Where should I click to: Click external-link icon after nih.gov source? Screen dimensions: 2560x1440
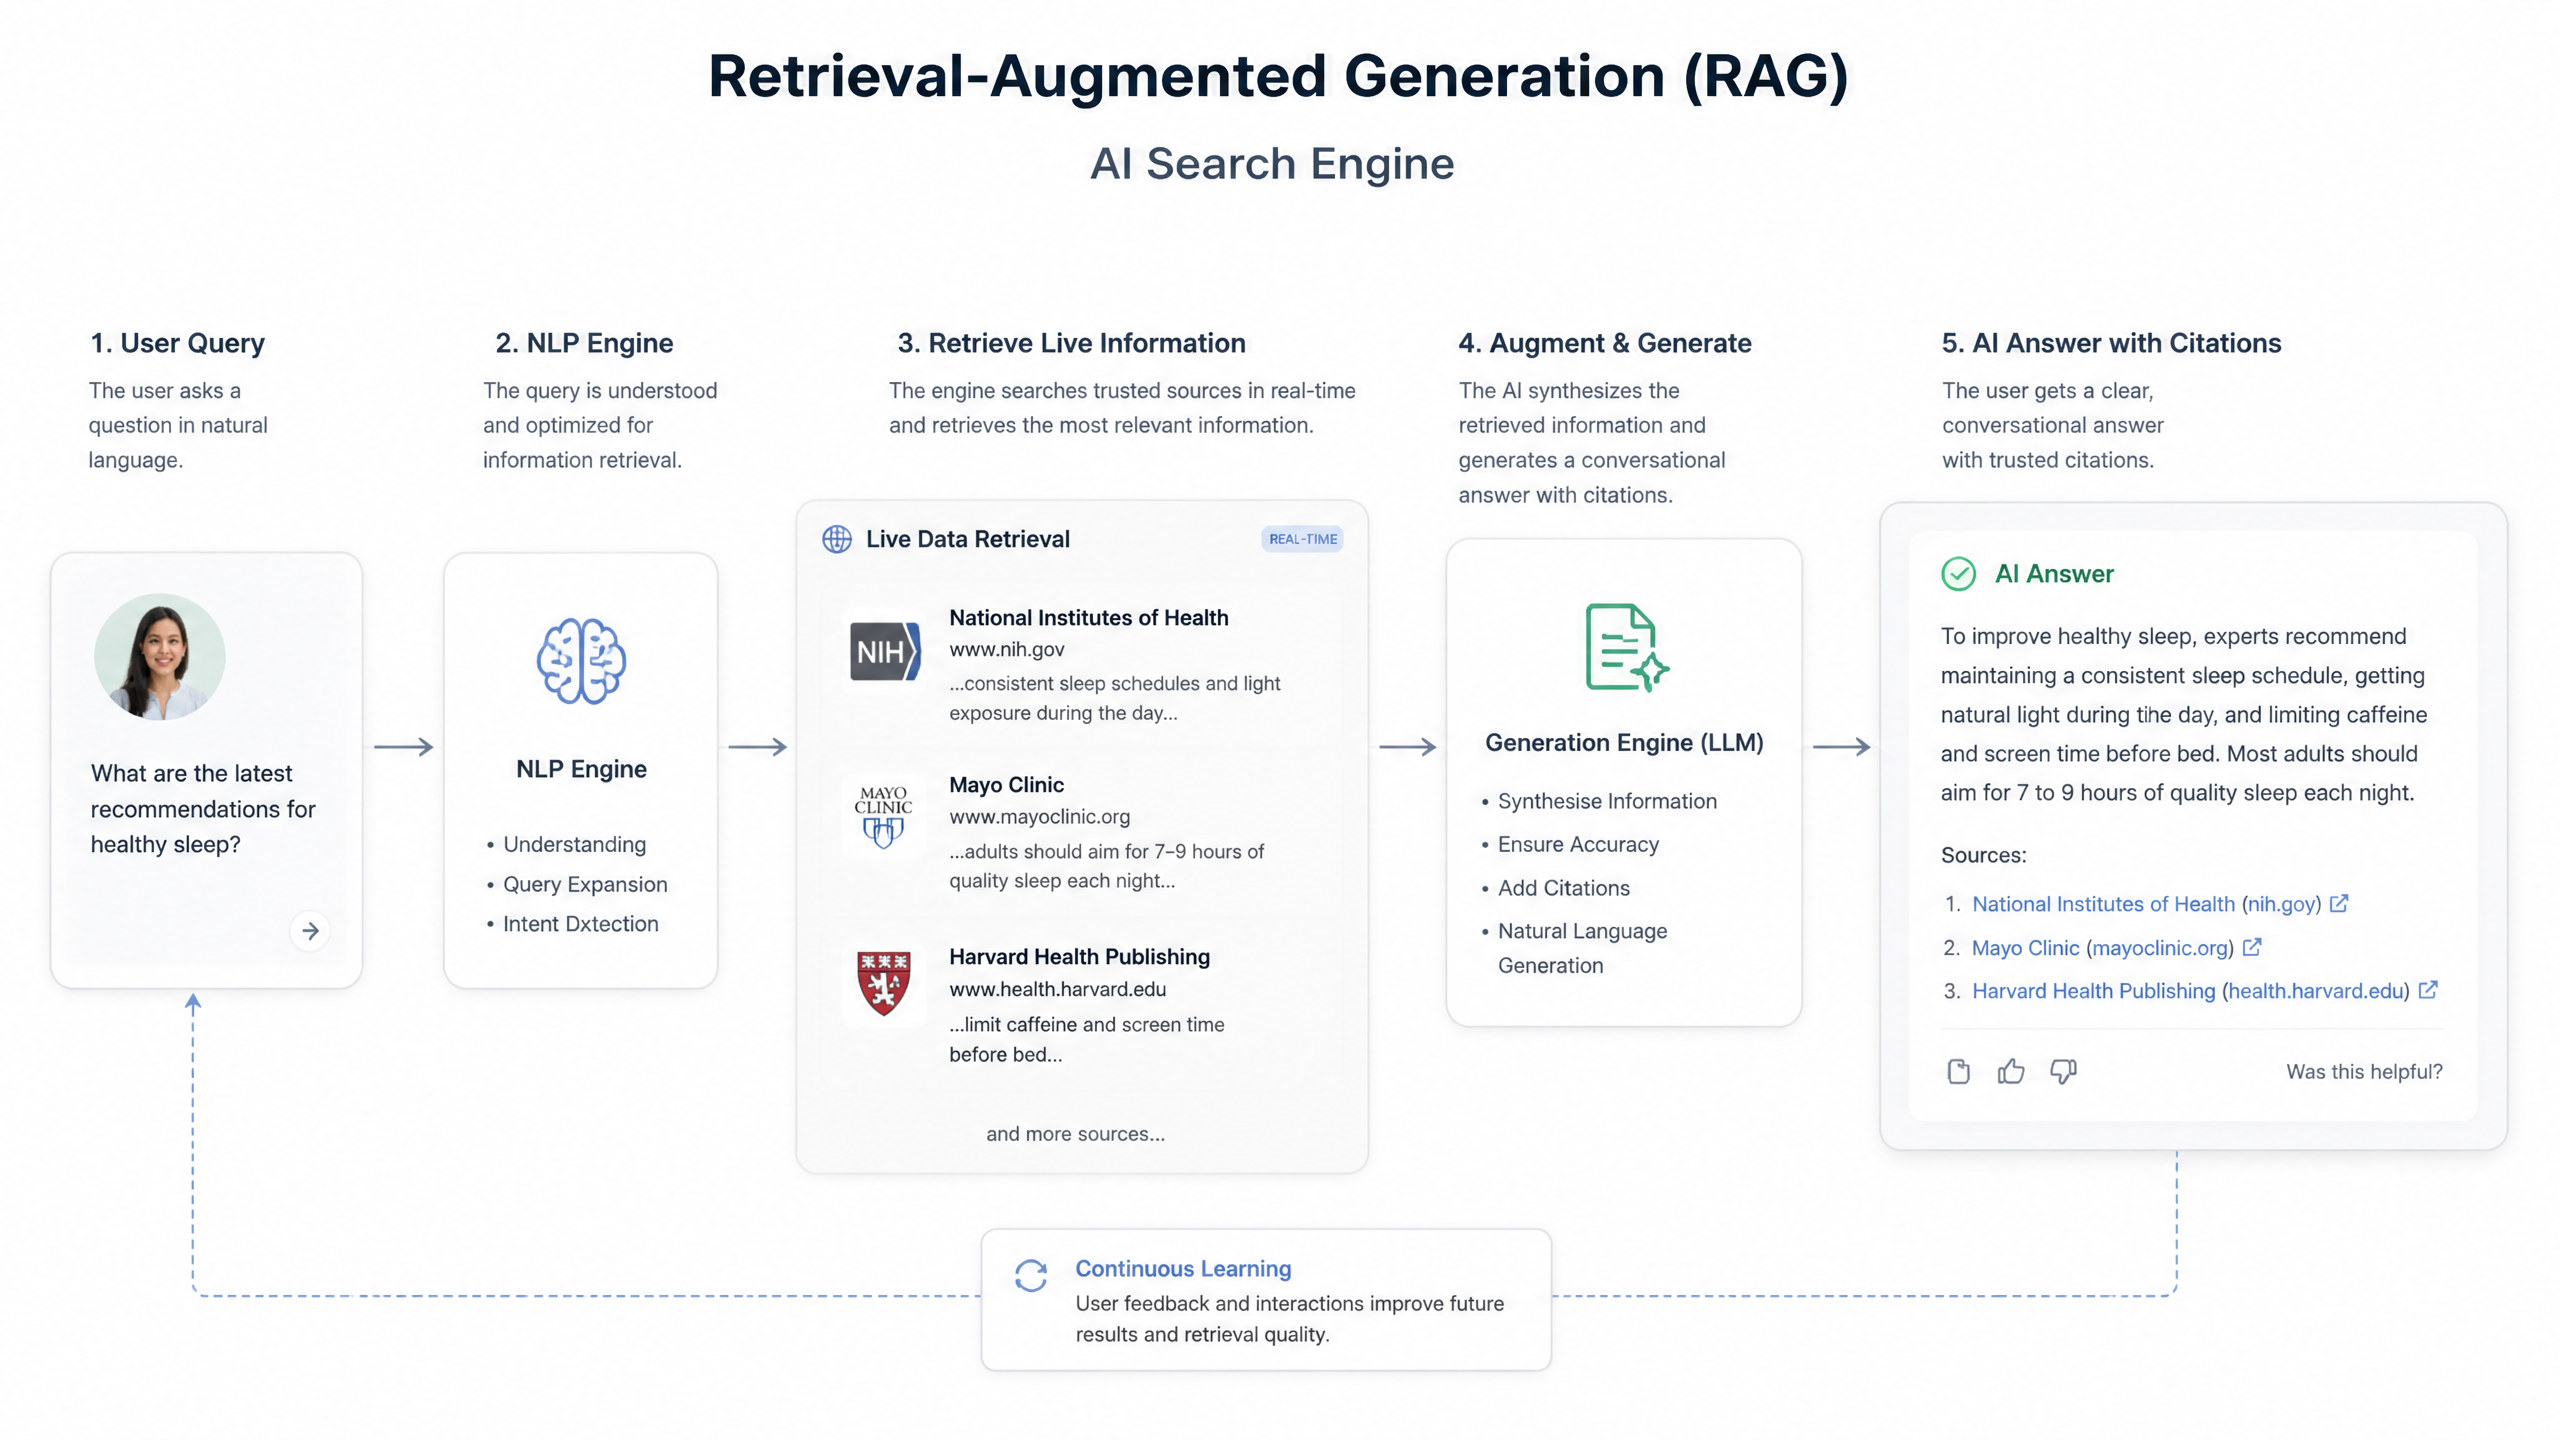click(x=2338, y=903)
